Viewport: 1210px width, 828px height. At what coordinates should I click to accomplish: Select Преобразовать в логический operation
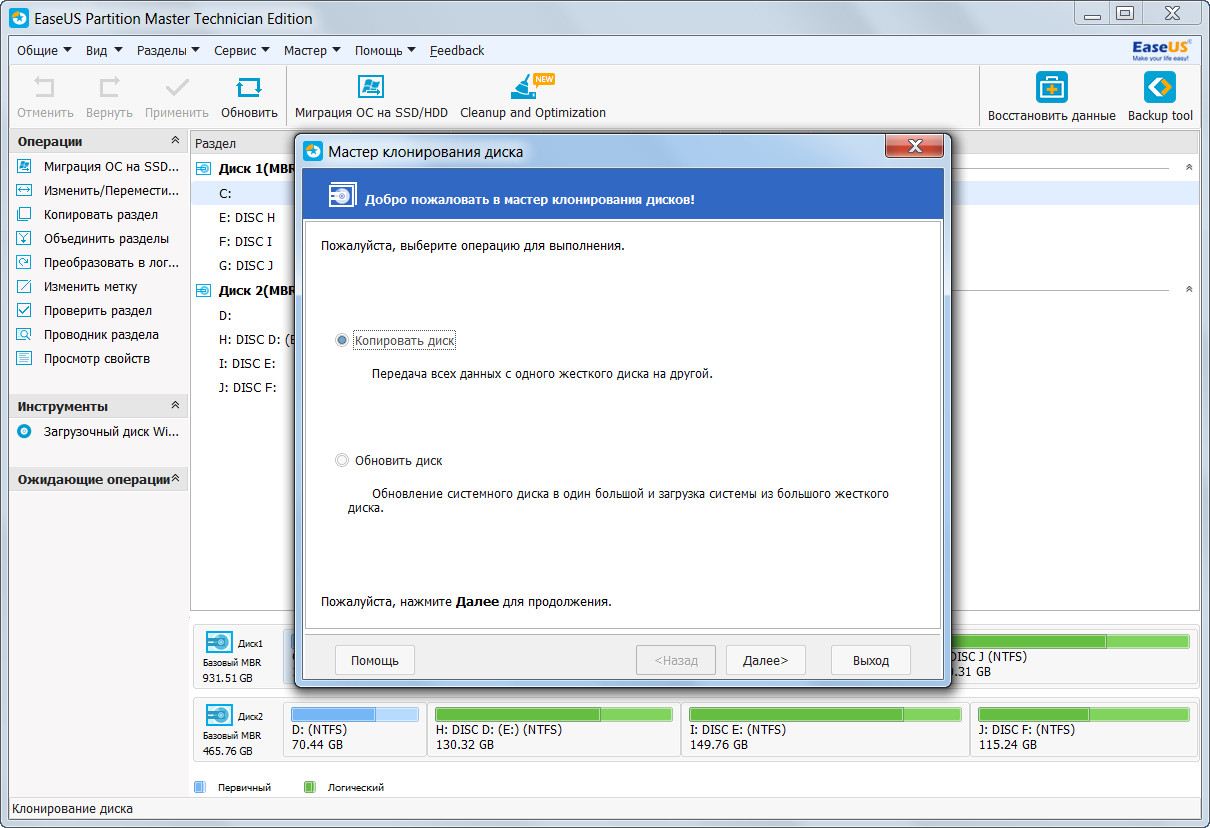click(x=97, y=263)
